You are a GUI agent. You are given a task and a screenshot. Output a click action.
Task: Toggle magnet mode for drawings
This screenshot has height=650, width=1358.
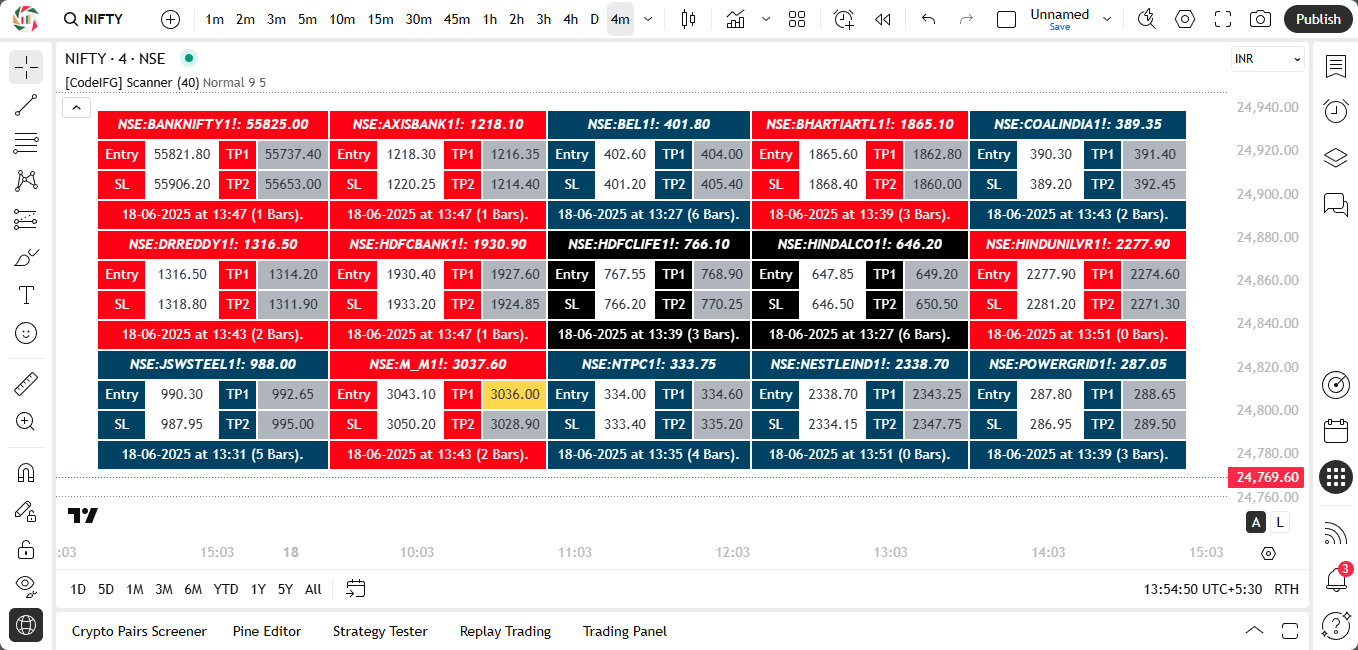(26, 472)
